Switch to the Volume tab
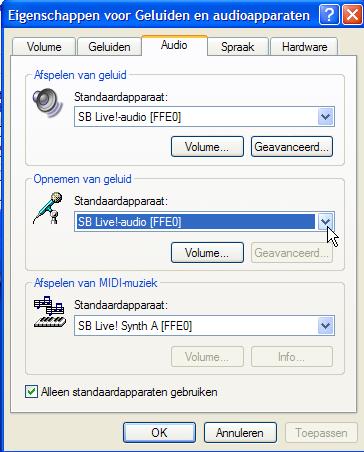 click(x=44, y=47)
